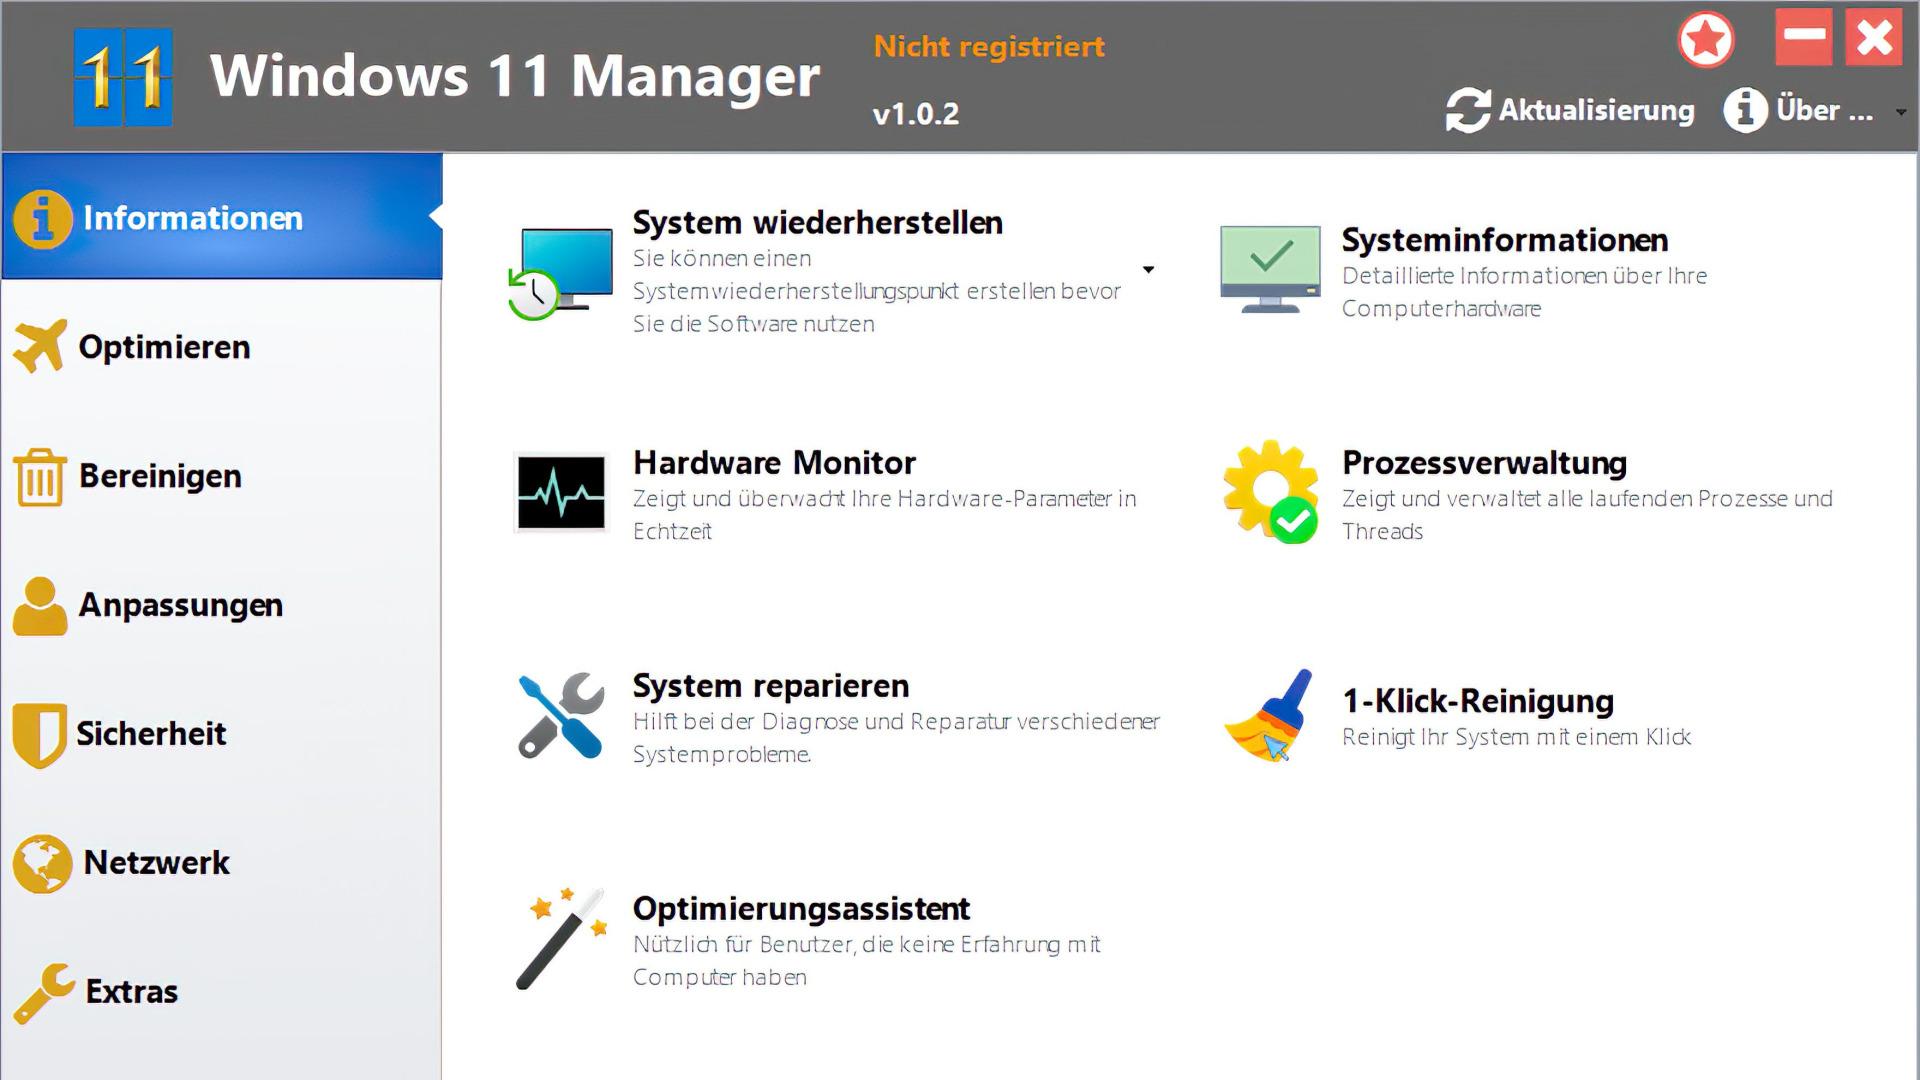Image resolution: width=1920 pixels, height=1080 pixels.
Task: Run 1-Klick-Reinigung
Action: [1478, 701]
